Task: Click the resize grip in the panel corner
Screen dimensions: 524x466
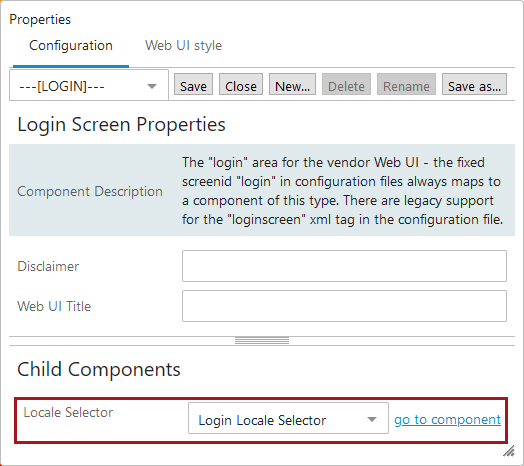Action: pos(509,451)
